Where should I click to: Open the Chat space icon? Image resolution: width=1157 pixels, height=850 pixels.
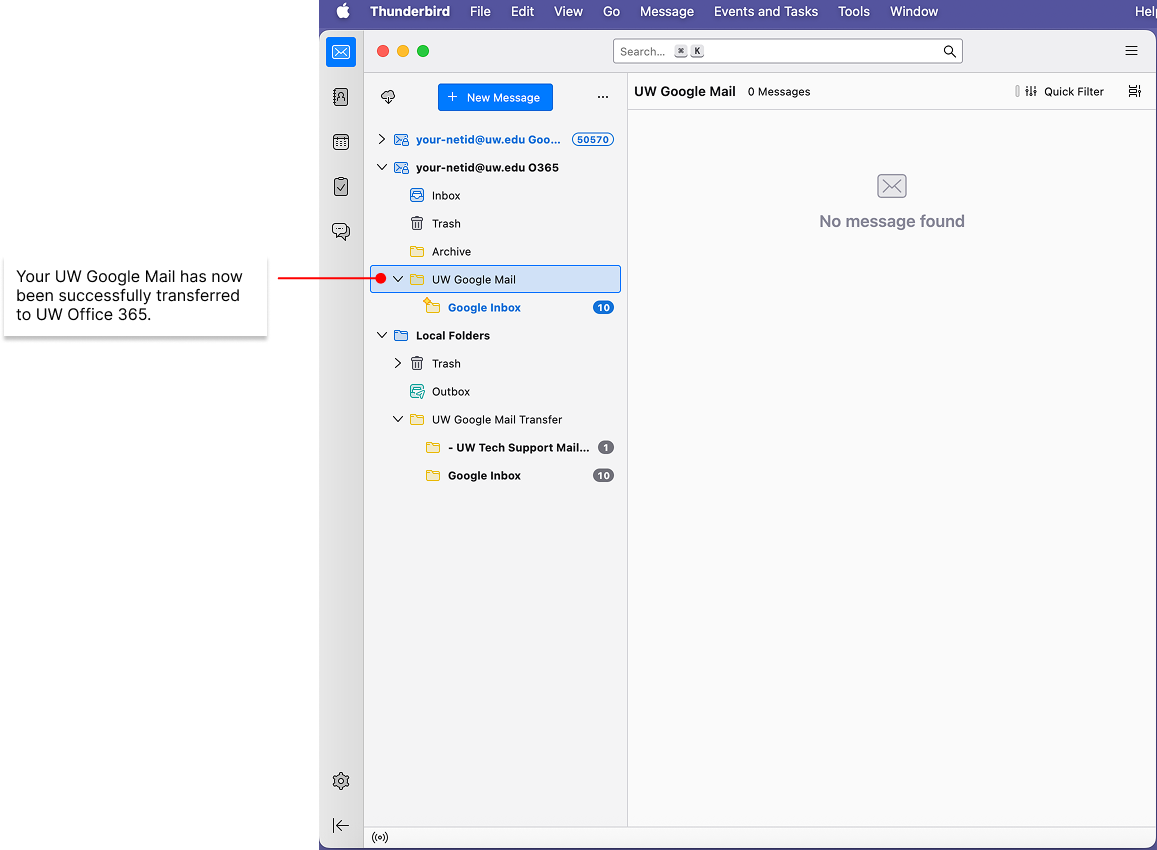point(341,231)
